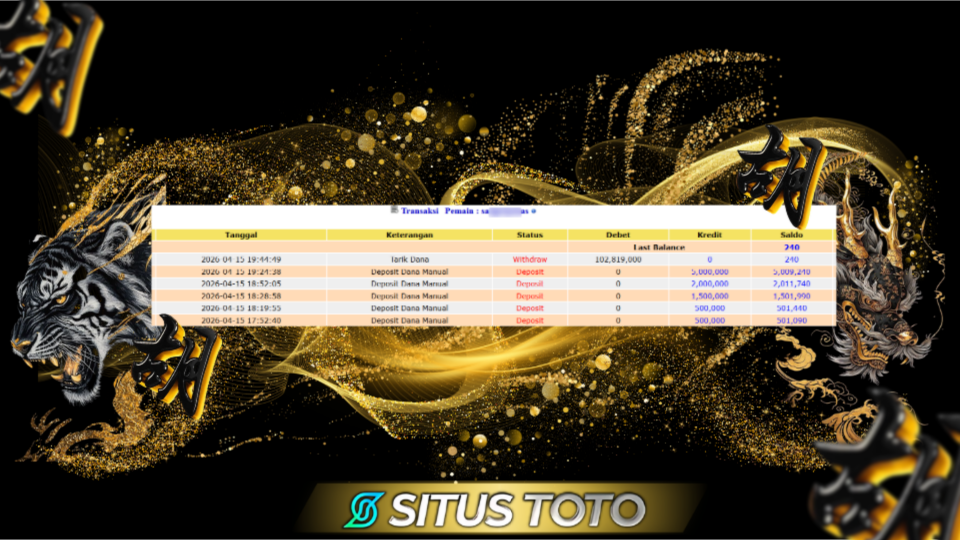The image size is (960, 540).
Task: Open the 2,000,000 kredit amount
Action: pyautogui.click(x=709, y=283)
